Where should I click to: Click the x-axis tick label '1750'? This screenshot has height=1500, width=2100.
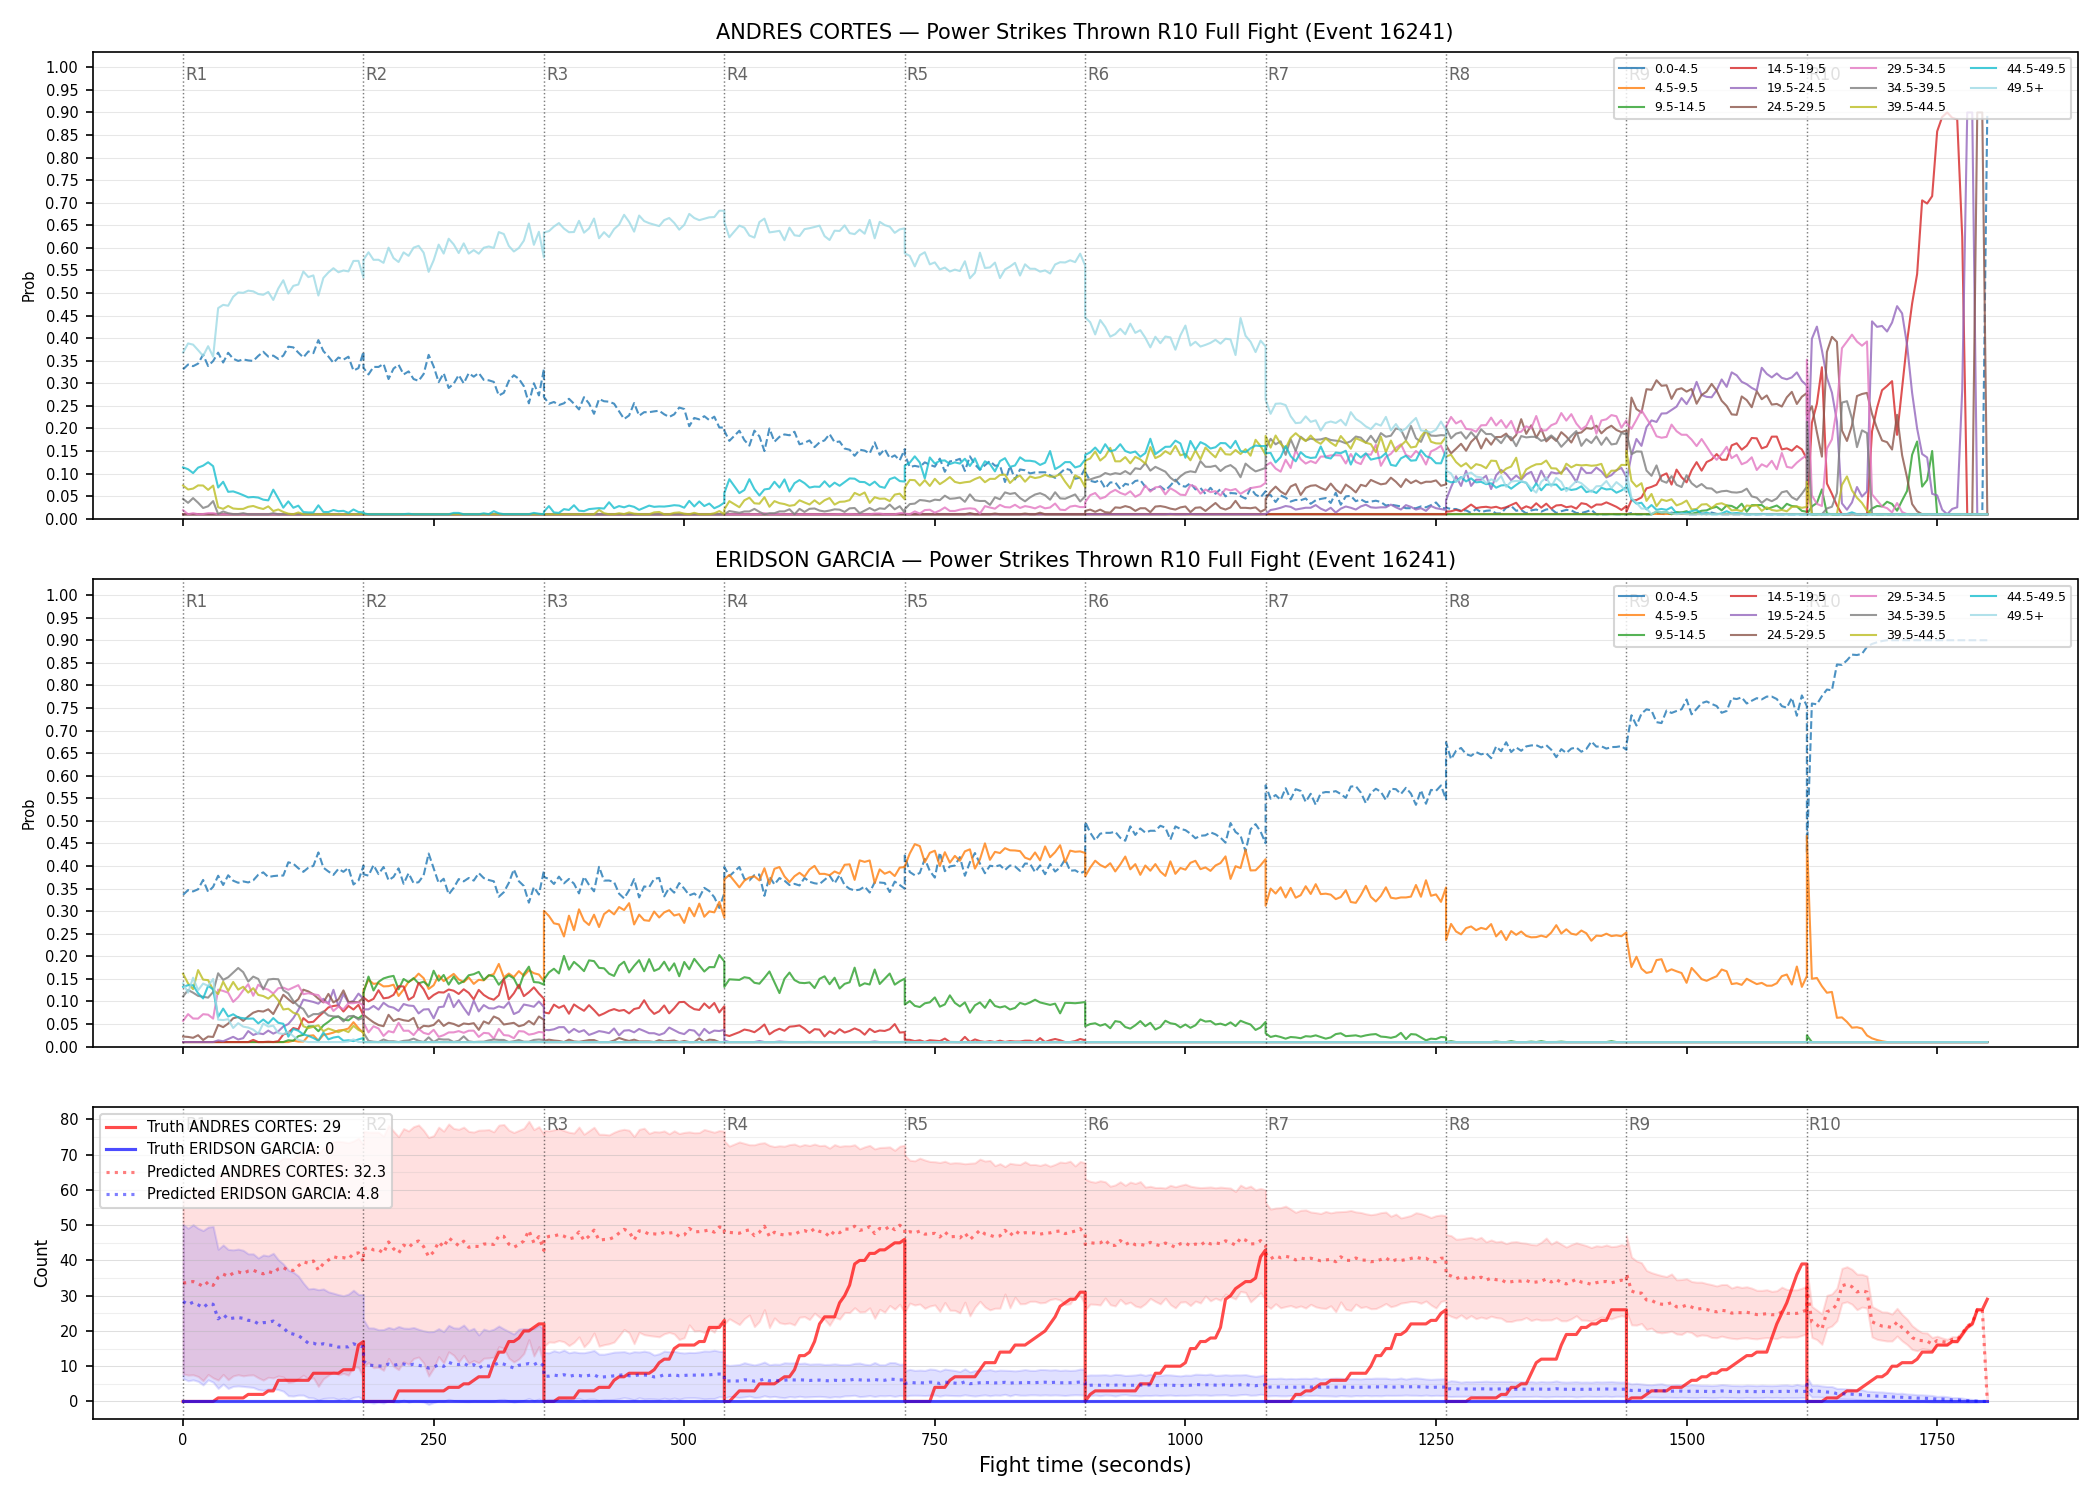[x=1937, y=1440]
